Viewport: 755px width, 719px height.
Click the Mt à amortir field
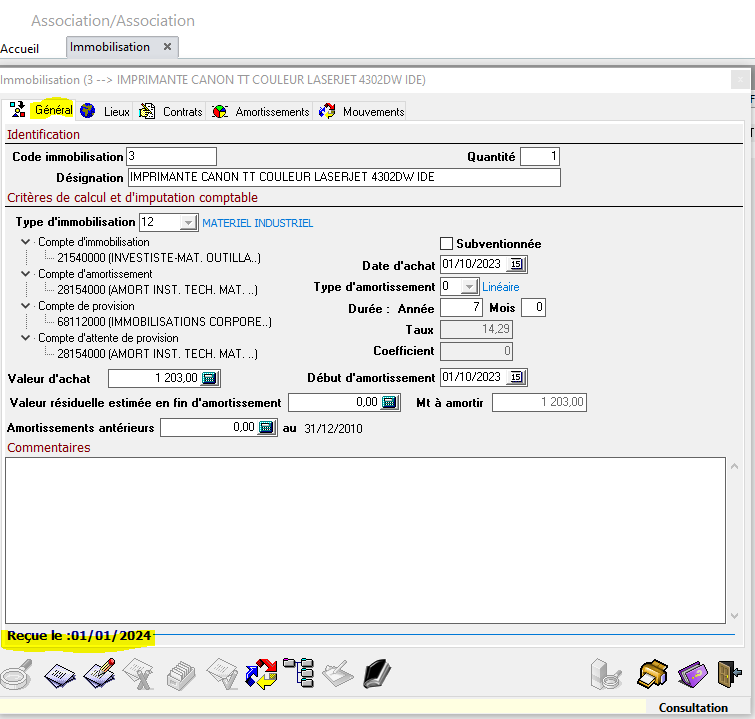[539, 402]
